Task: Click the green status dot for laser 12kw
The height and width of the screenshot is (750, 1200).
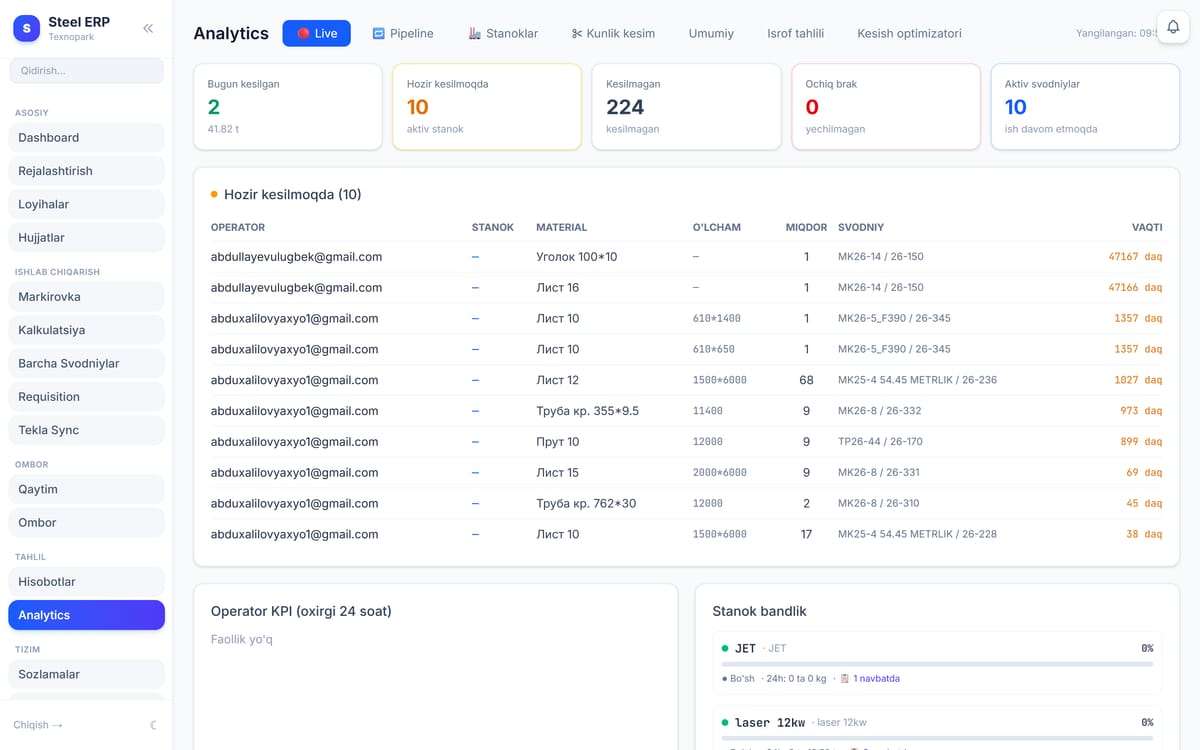Action: click(725, 722)
